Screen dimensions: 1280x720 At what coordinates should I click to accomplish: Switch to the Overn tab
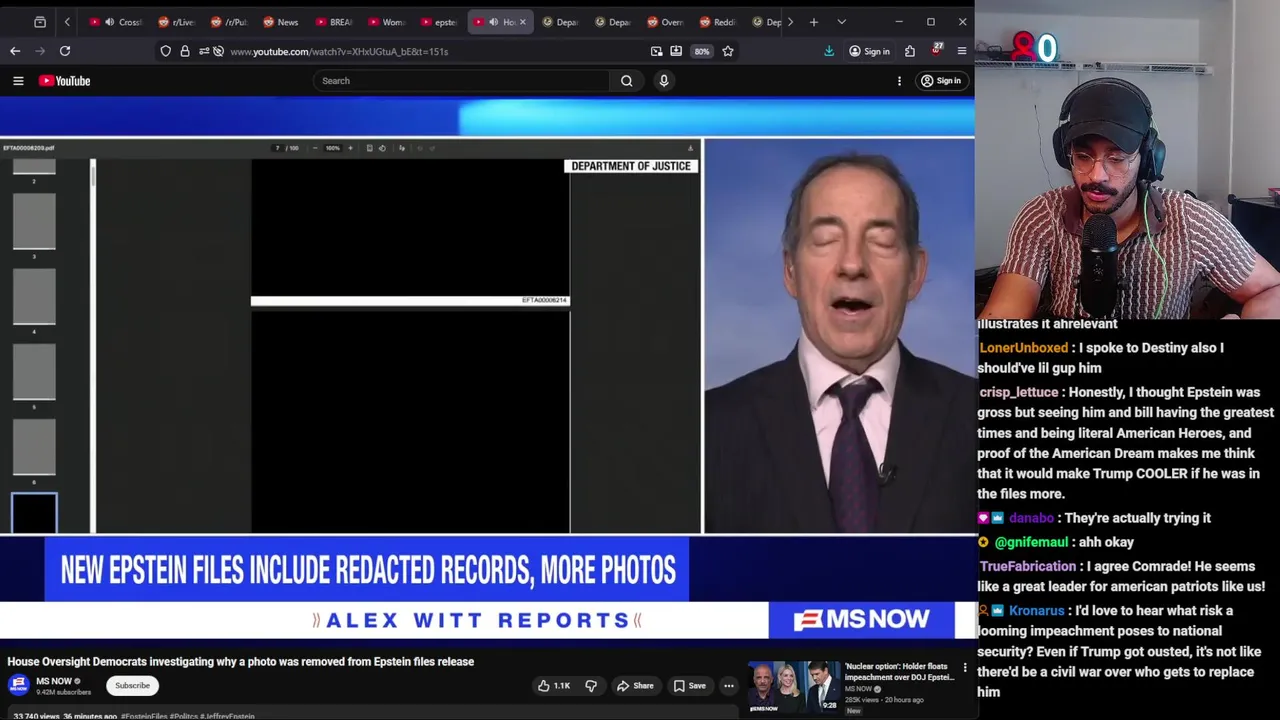pyautogui.click(x=665, y=22)
